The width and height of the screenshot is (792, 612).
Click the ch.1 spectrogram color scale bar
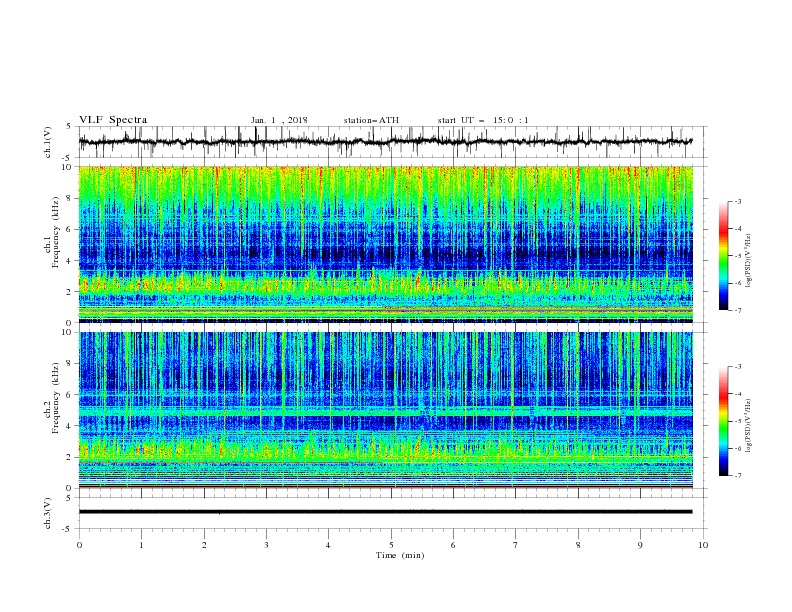click(723, 256)
